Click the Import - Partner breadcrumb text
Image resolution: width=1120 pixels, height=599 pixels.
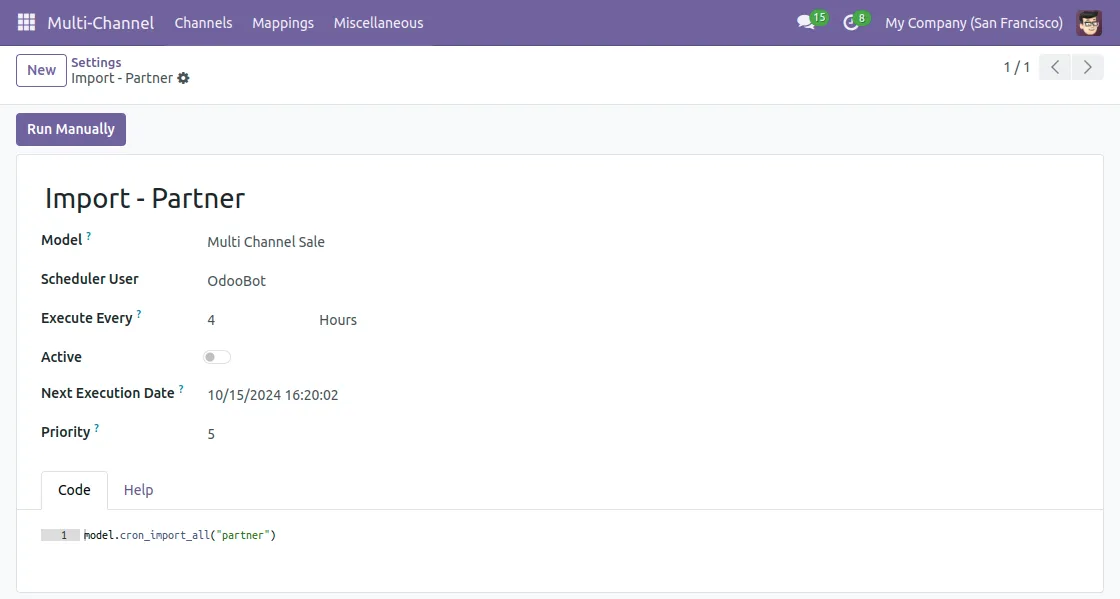tap(122, 78)
